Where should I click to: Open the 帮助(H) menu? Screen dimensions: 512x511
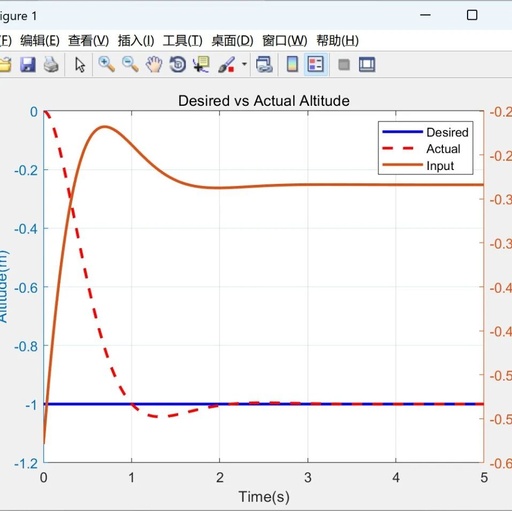tap(337, 41)
